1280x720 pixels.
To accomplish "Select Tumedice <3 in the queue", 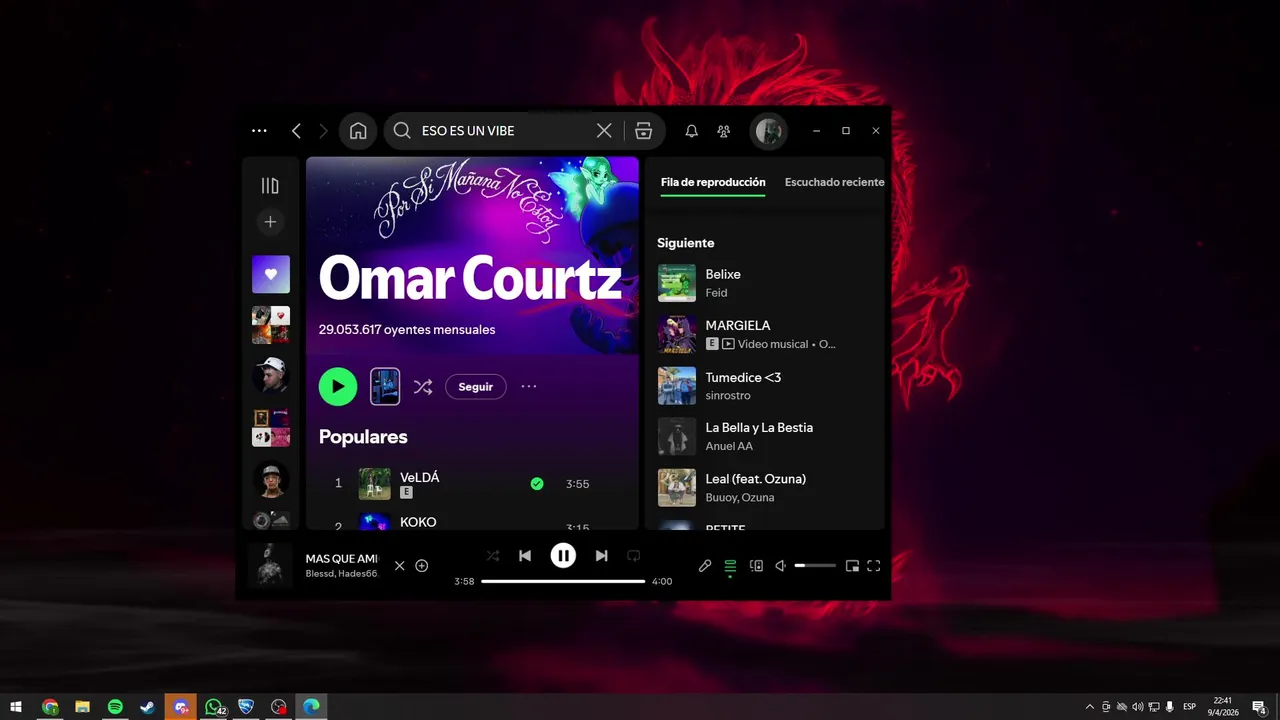I will click(x=765, y=385).
